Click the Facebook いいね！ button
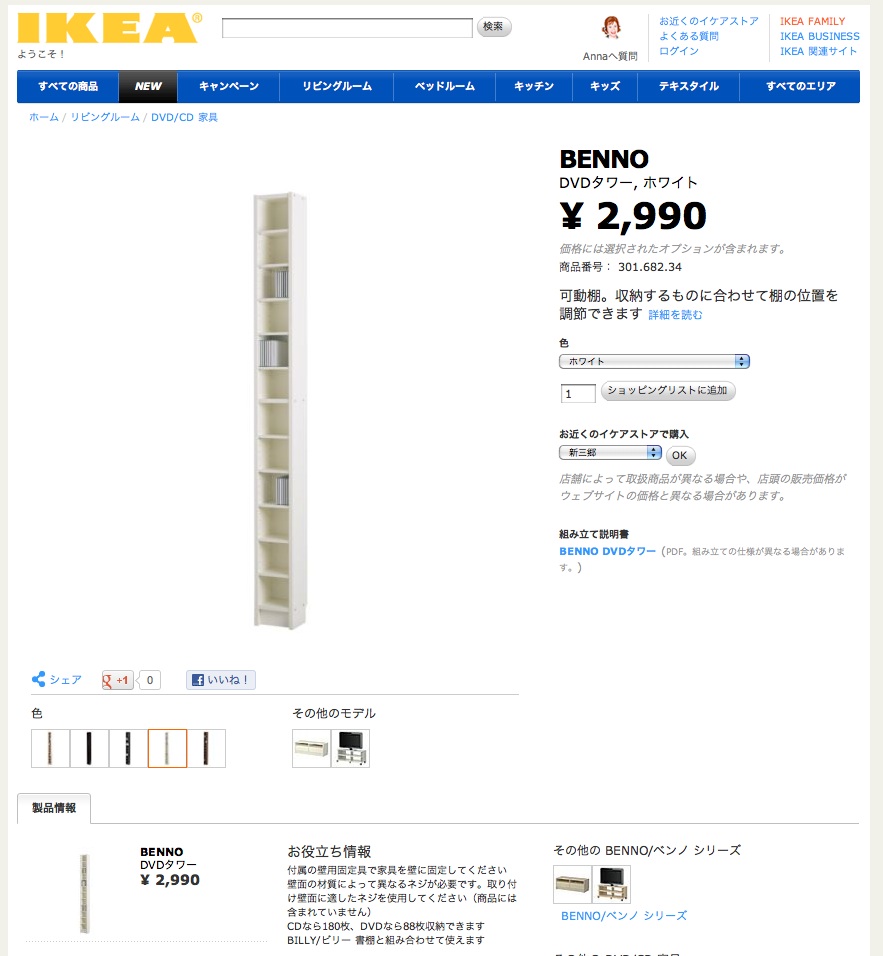883x956 pixels. coord(221,680)
